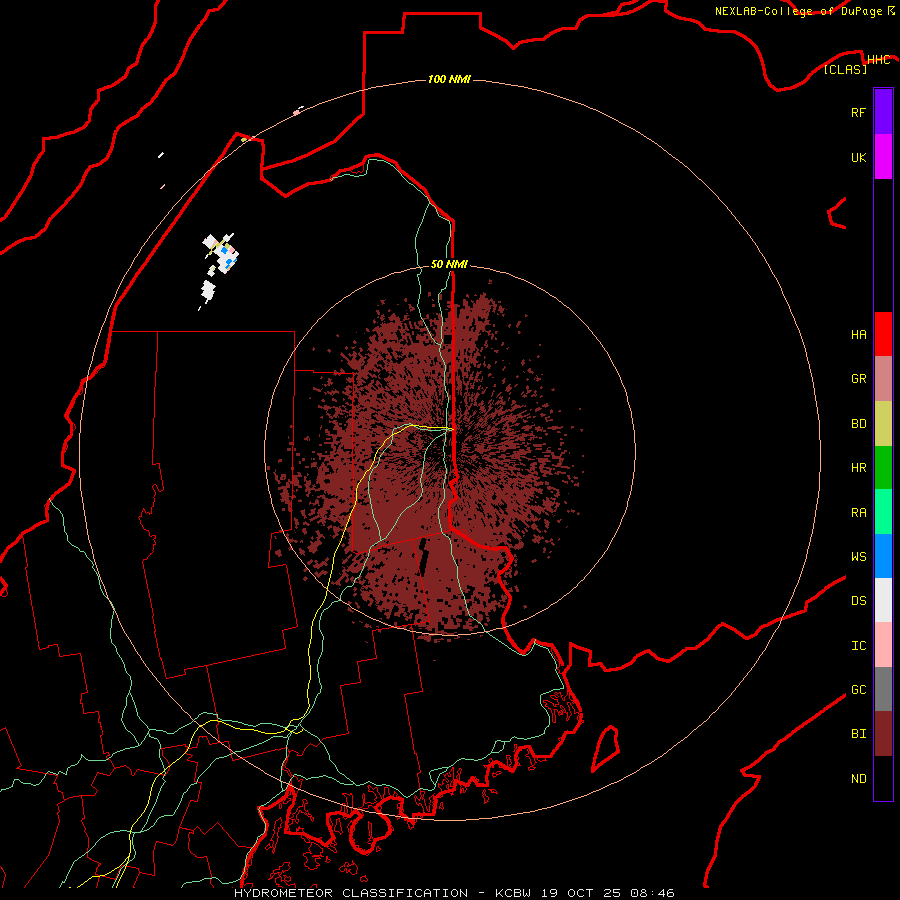Click the RF legend label

858,112
